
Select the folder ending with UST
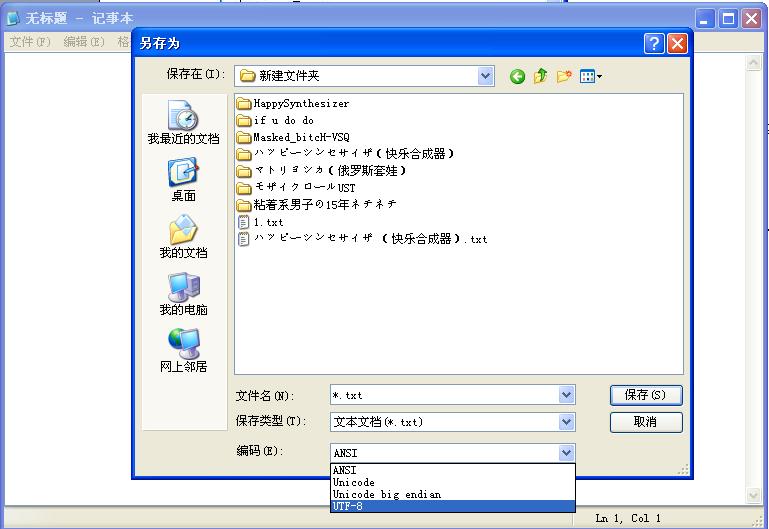tap(296, 188)
